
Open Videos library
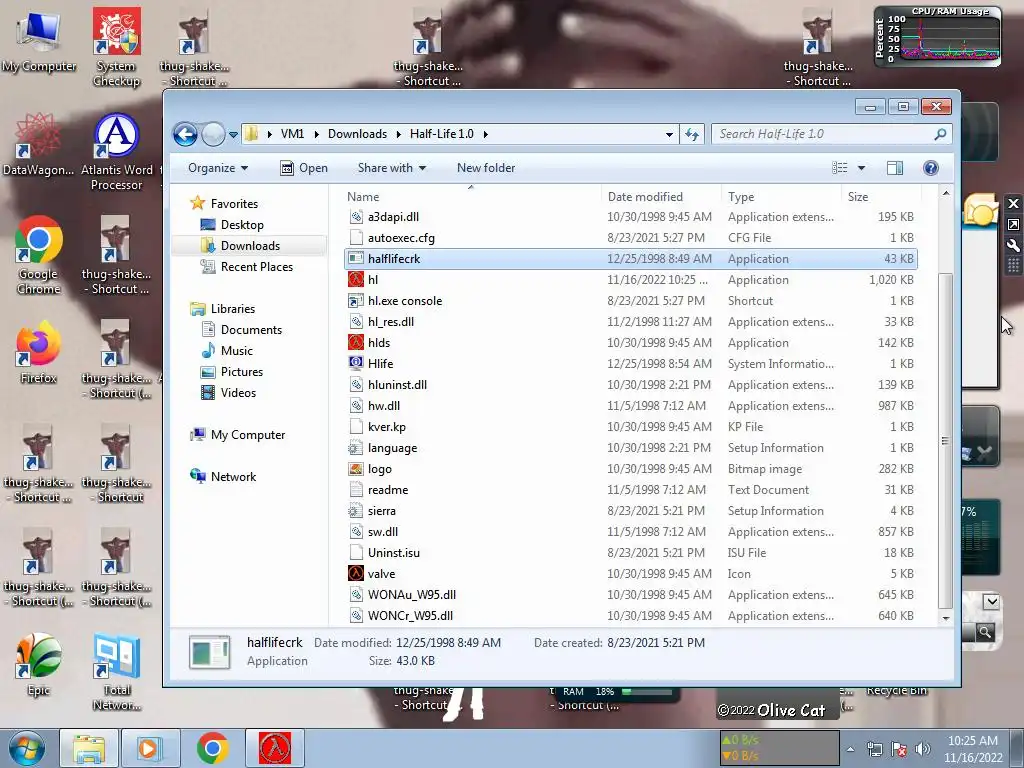point(238,392)
